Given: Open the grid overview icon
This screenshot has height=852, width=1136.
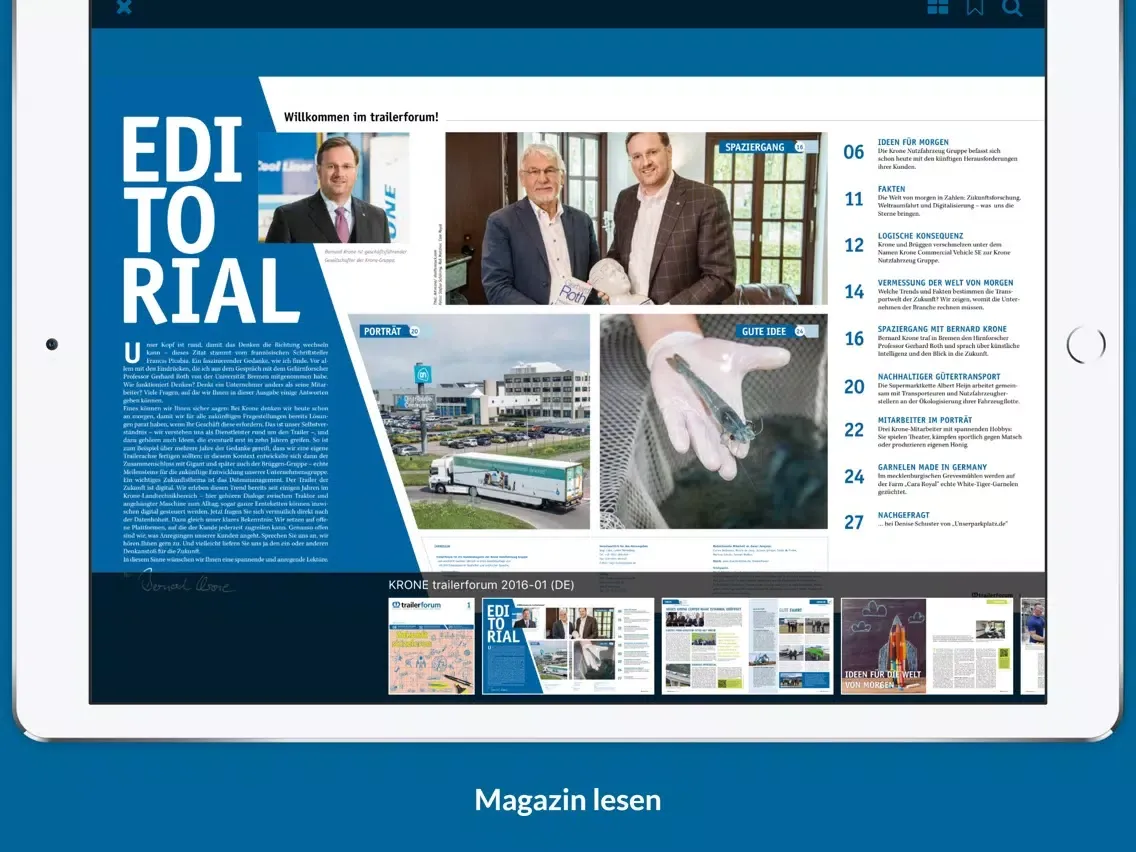Looking at the screenshot, I should [937, 7].
